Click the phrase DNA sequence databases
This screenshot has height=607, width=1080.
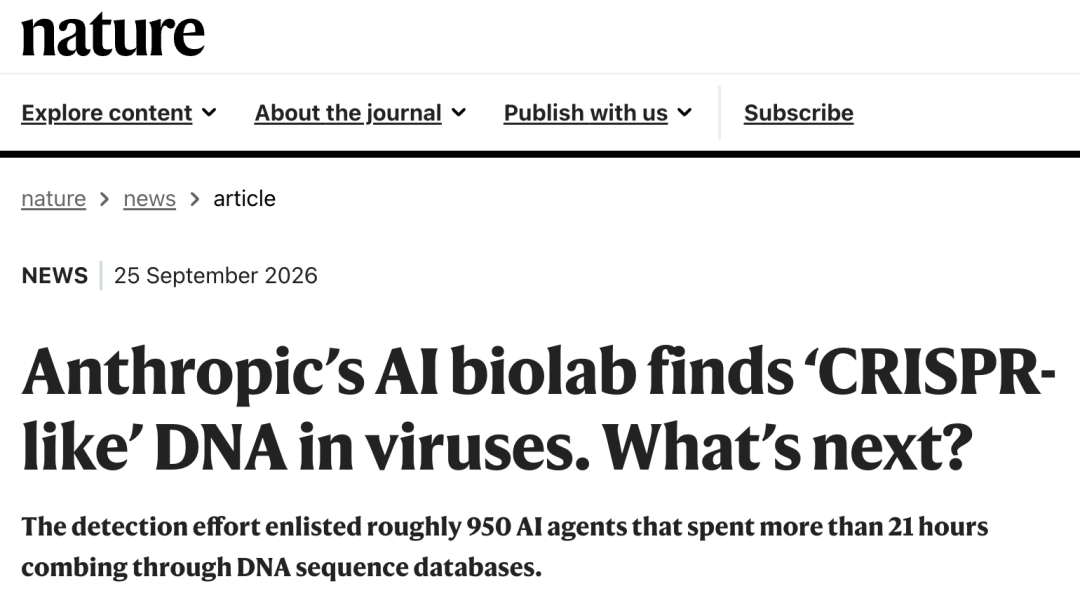(389, 567)
